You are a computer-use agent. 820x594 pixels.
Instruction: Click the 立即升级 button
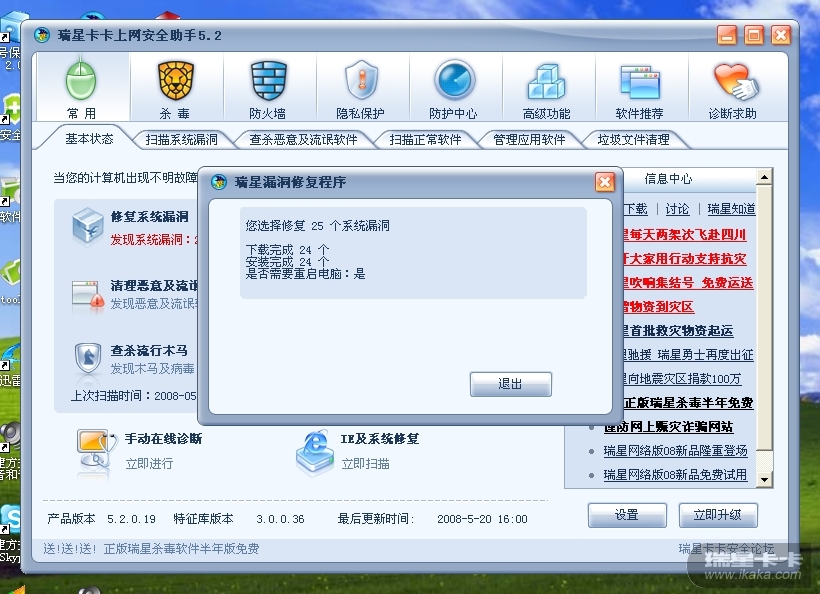718,516
